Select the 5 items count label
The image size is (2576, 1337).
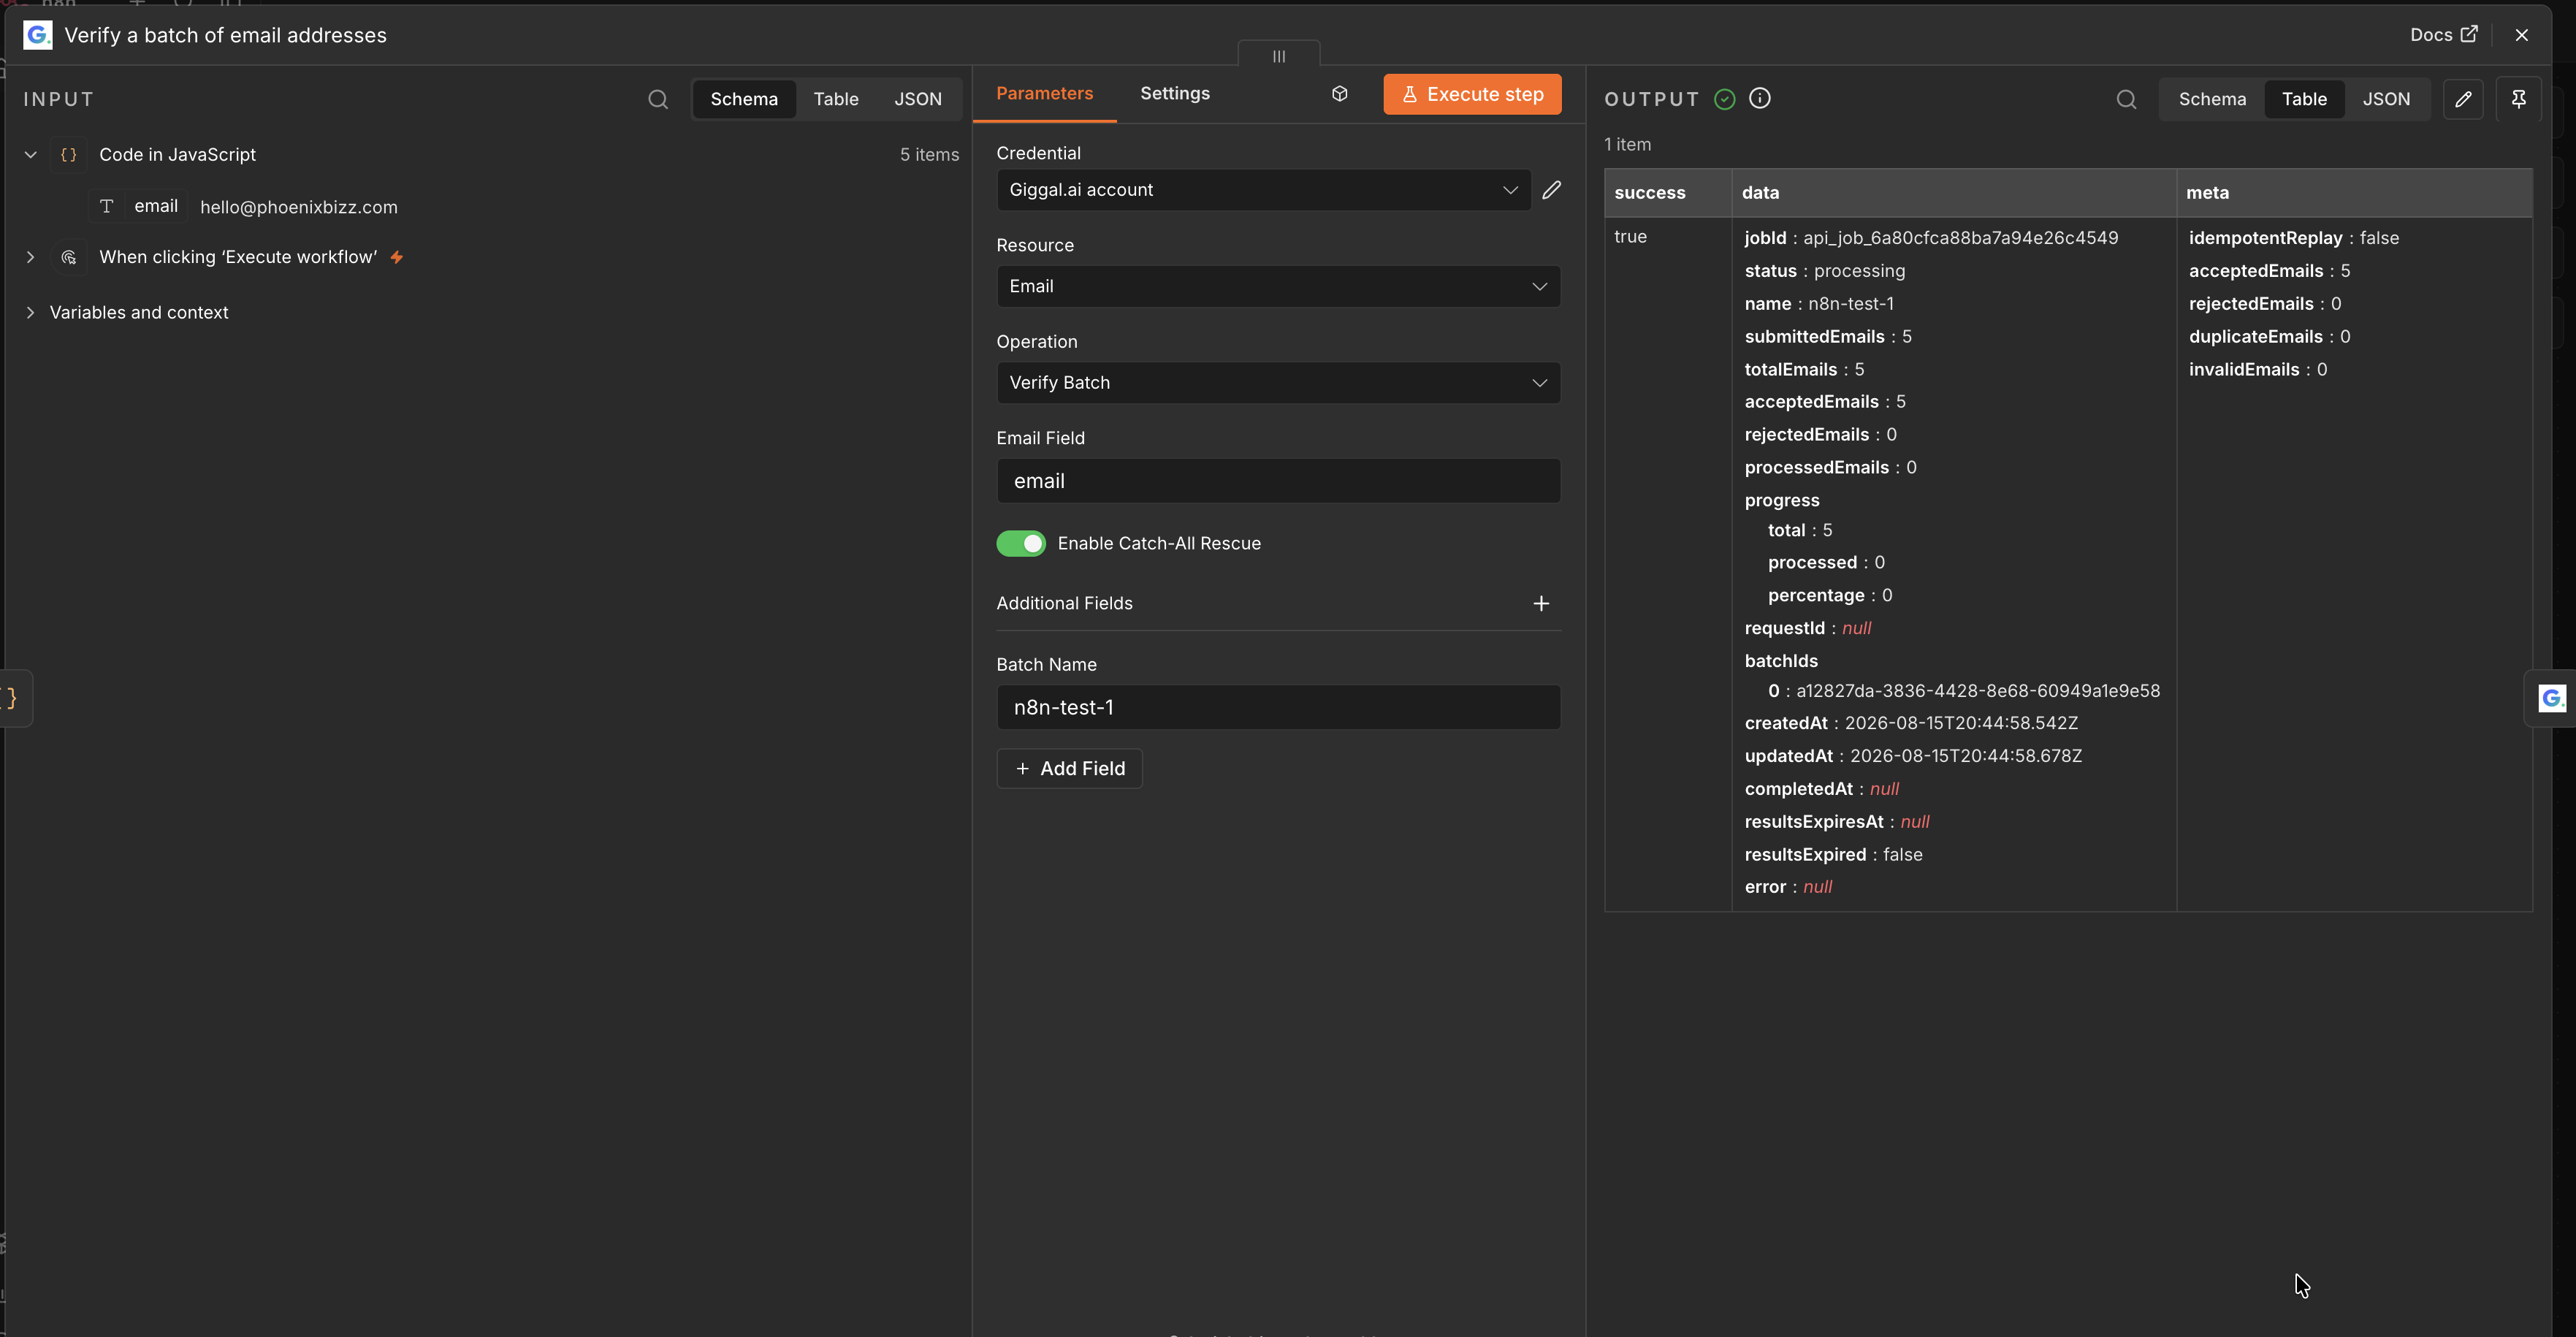tap(928, 155)
